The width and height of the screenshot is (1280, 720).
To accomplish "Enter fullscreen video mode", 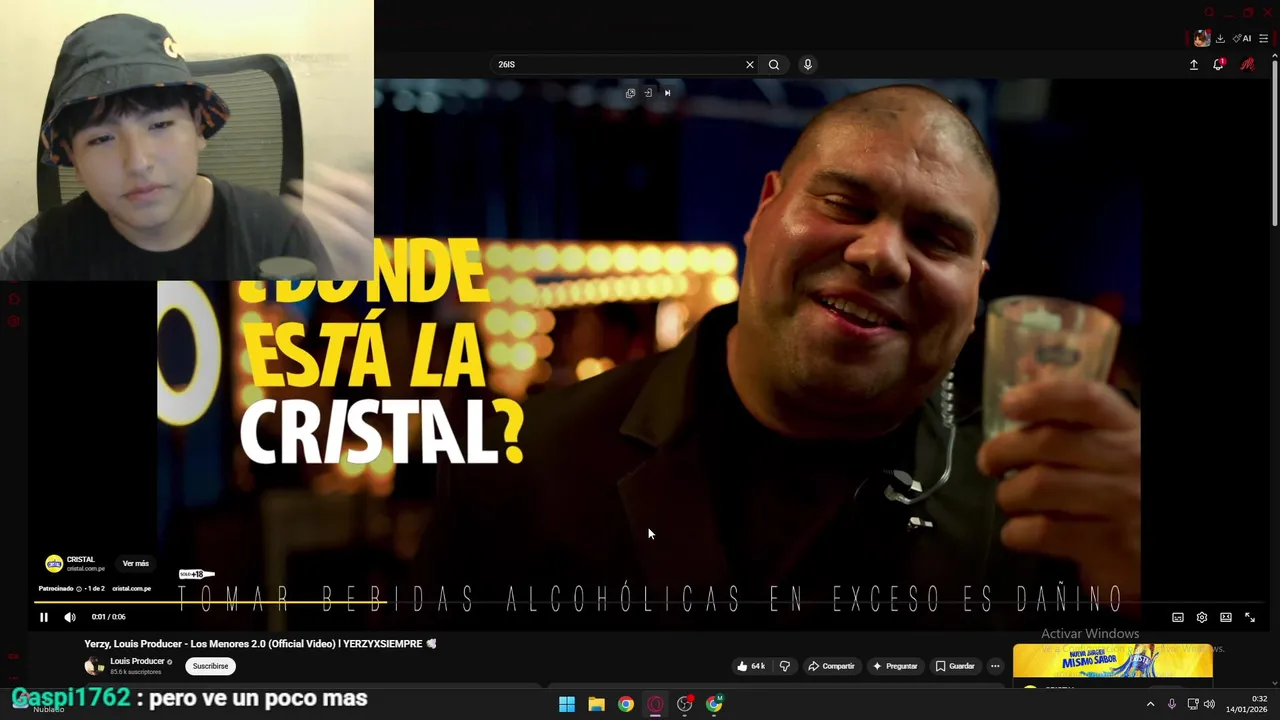I will click(1250, 617).
